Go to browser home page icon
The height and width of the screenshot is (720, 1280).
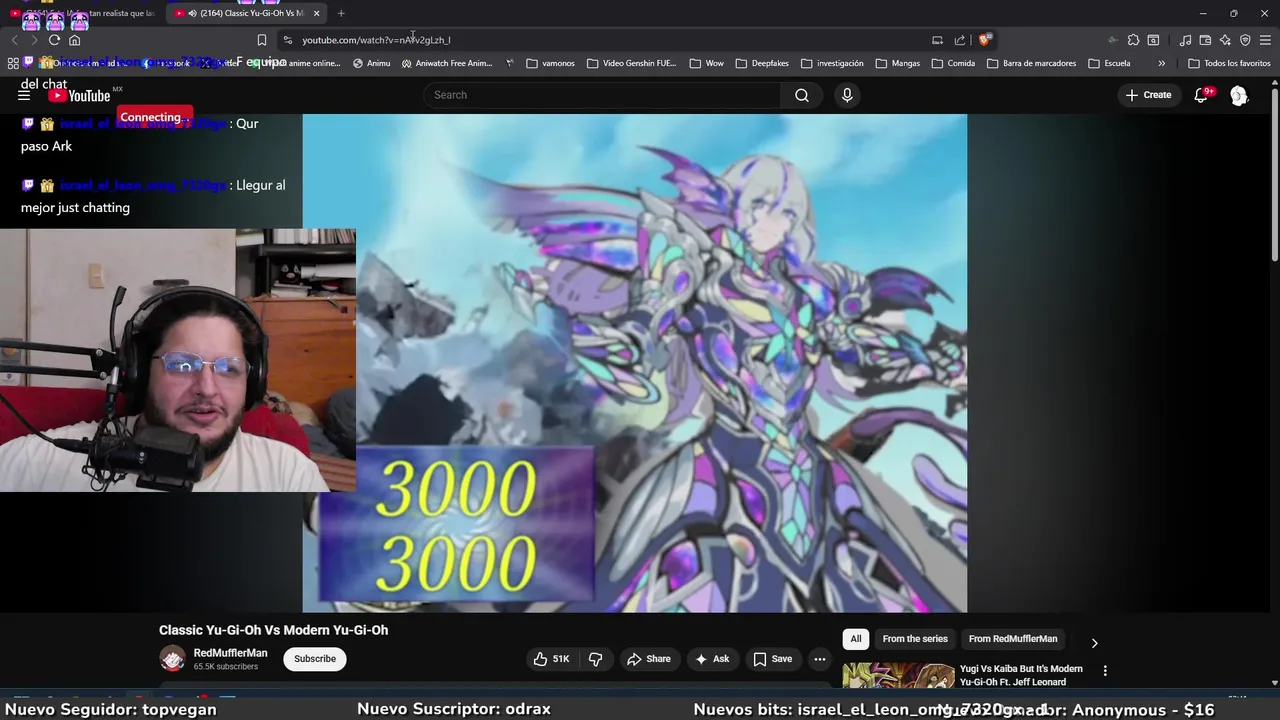tap(74, 40)
